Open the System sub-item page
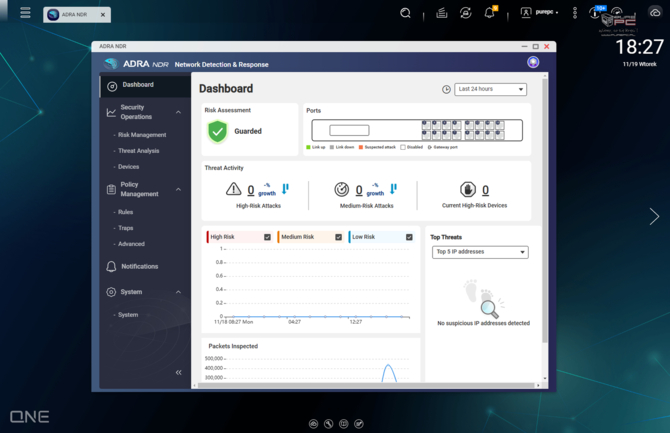 pos(128,315)
